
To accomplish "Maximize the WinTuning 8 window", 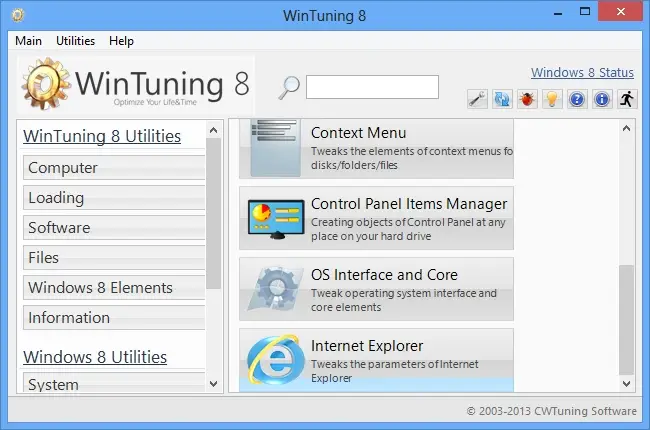I will click(585, 12).
